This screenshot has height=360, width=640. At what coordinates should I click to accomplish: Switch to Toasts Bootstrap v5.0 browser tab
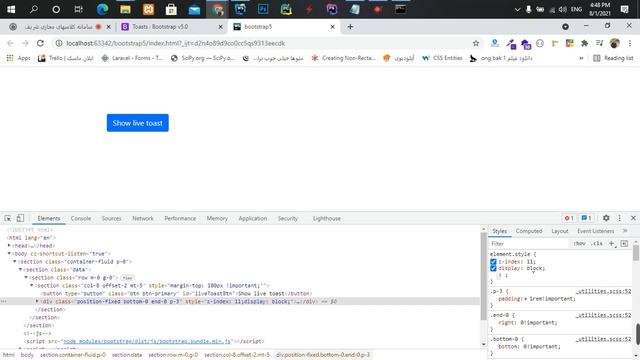[171, 27]
